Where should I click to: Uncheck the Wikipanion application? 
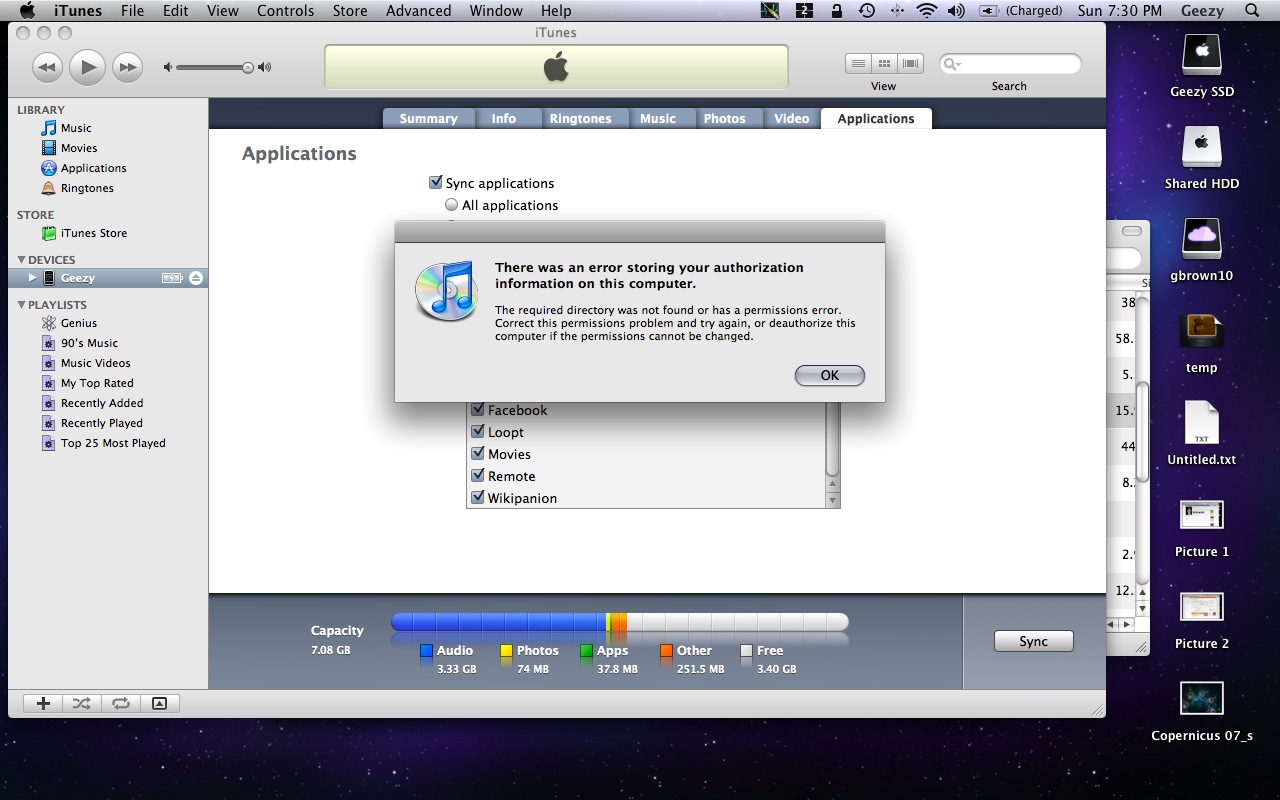478,498
